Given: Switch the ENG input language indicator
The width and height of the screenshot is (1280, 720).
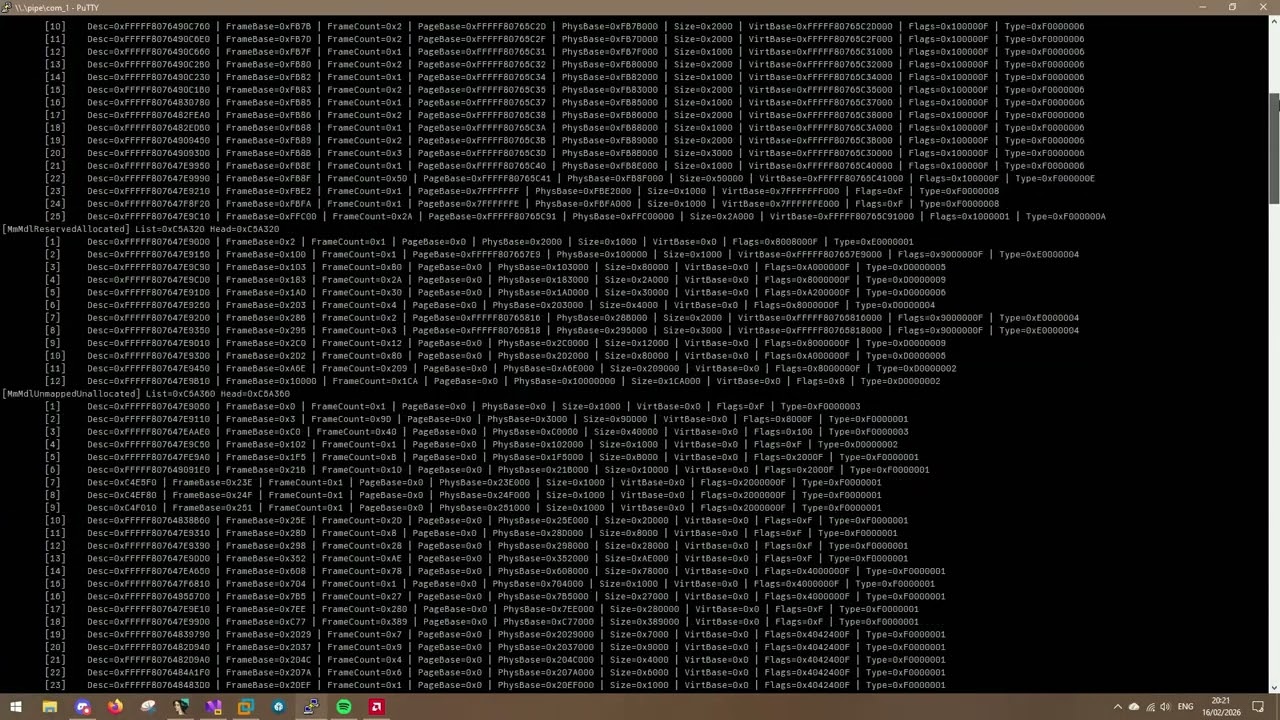Looking at the screenshot, I should point(1186,707).
